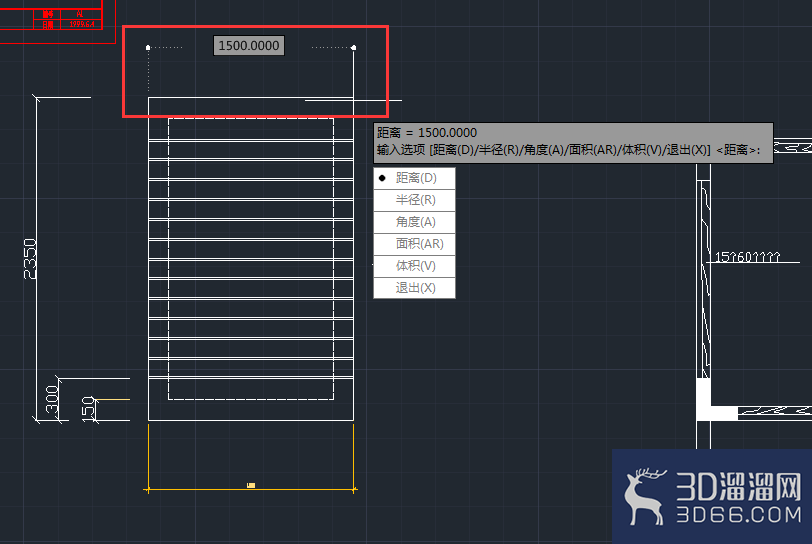
Task: Pick the 角度(A) option from the list
Action: click(x=414, y=222)
